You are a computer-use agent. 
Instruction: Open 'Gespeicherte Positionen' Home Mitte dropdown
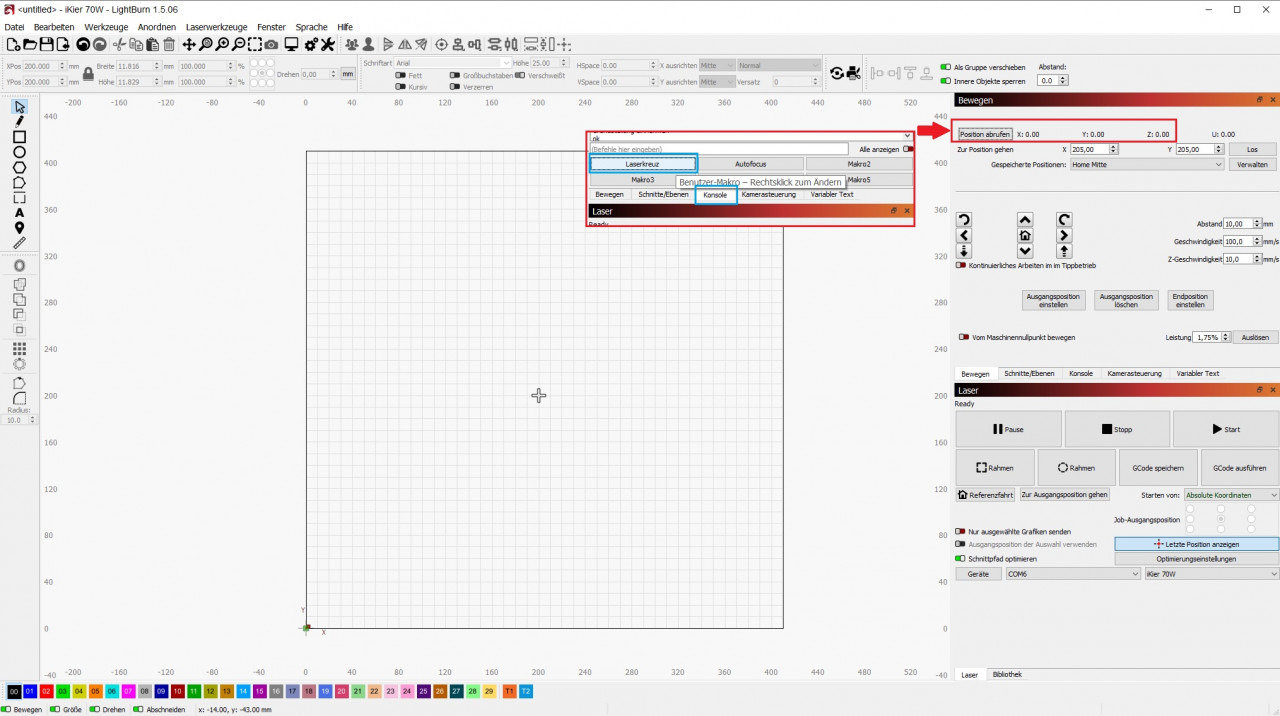pos(1146,164)
